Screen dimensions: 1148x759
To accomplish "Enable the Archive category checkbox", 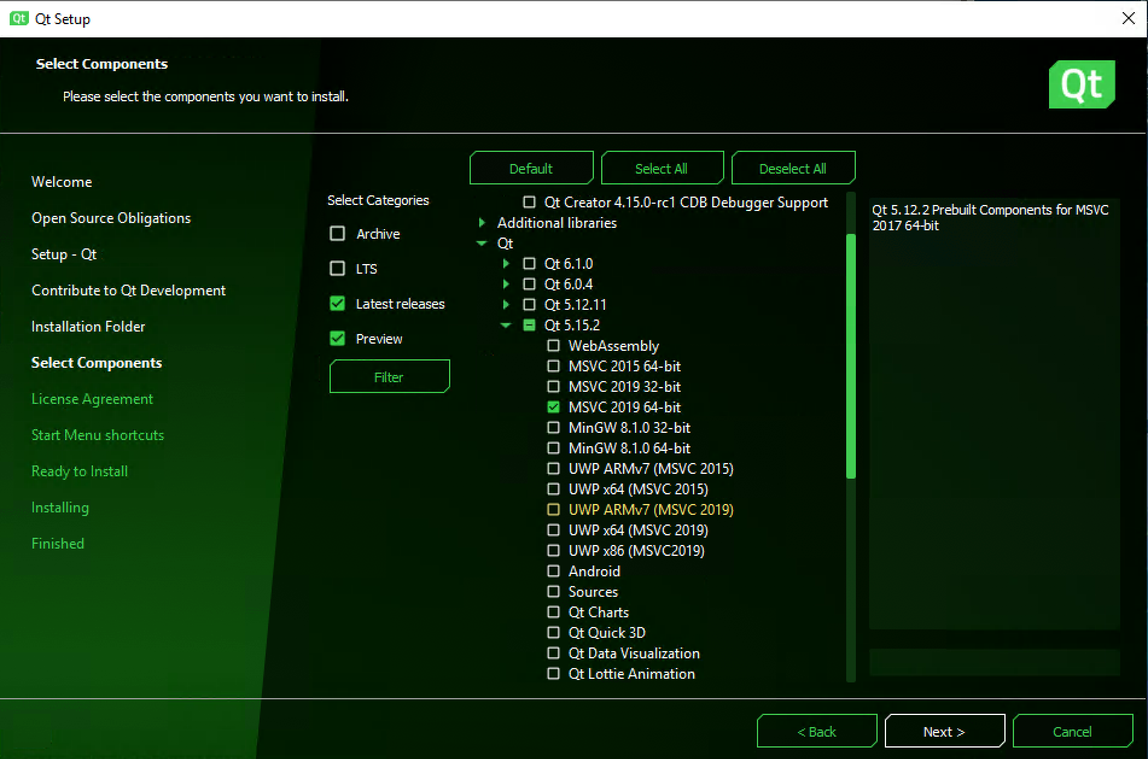I will point(338,233).
